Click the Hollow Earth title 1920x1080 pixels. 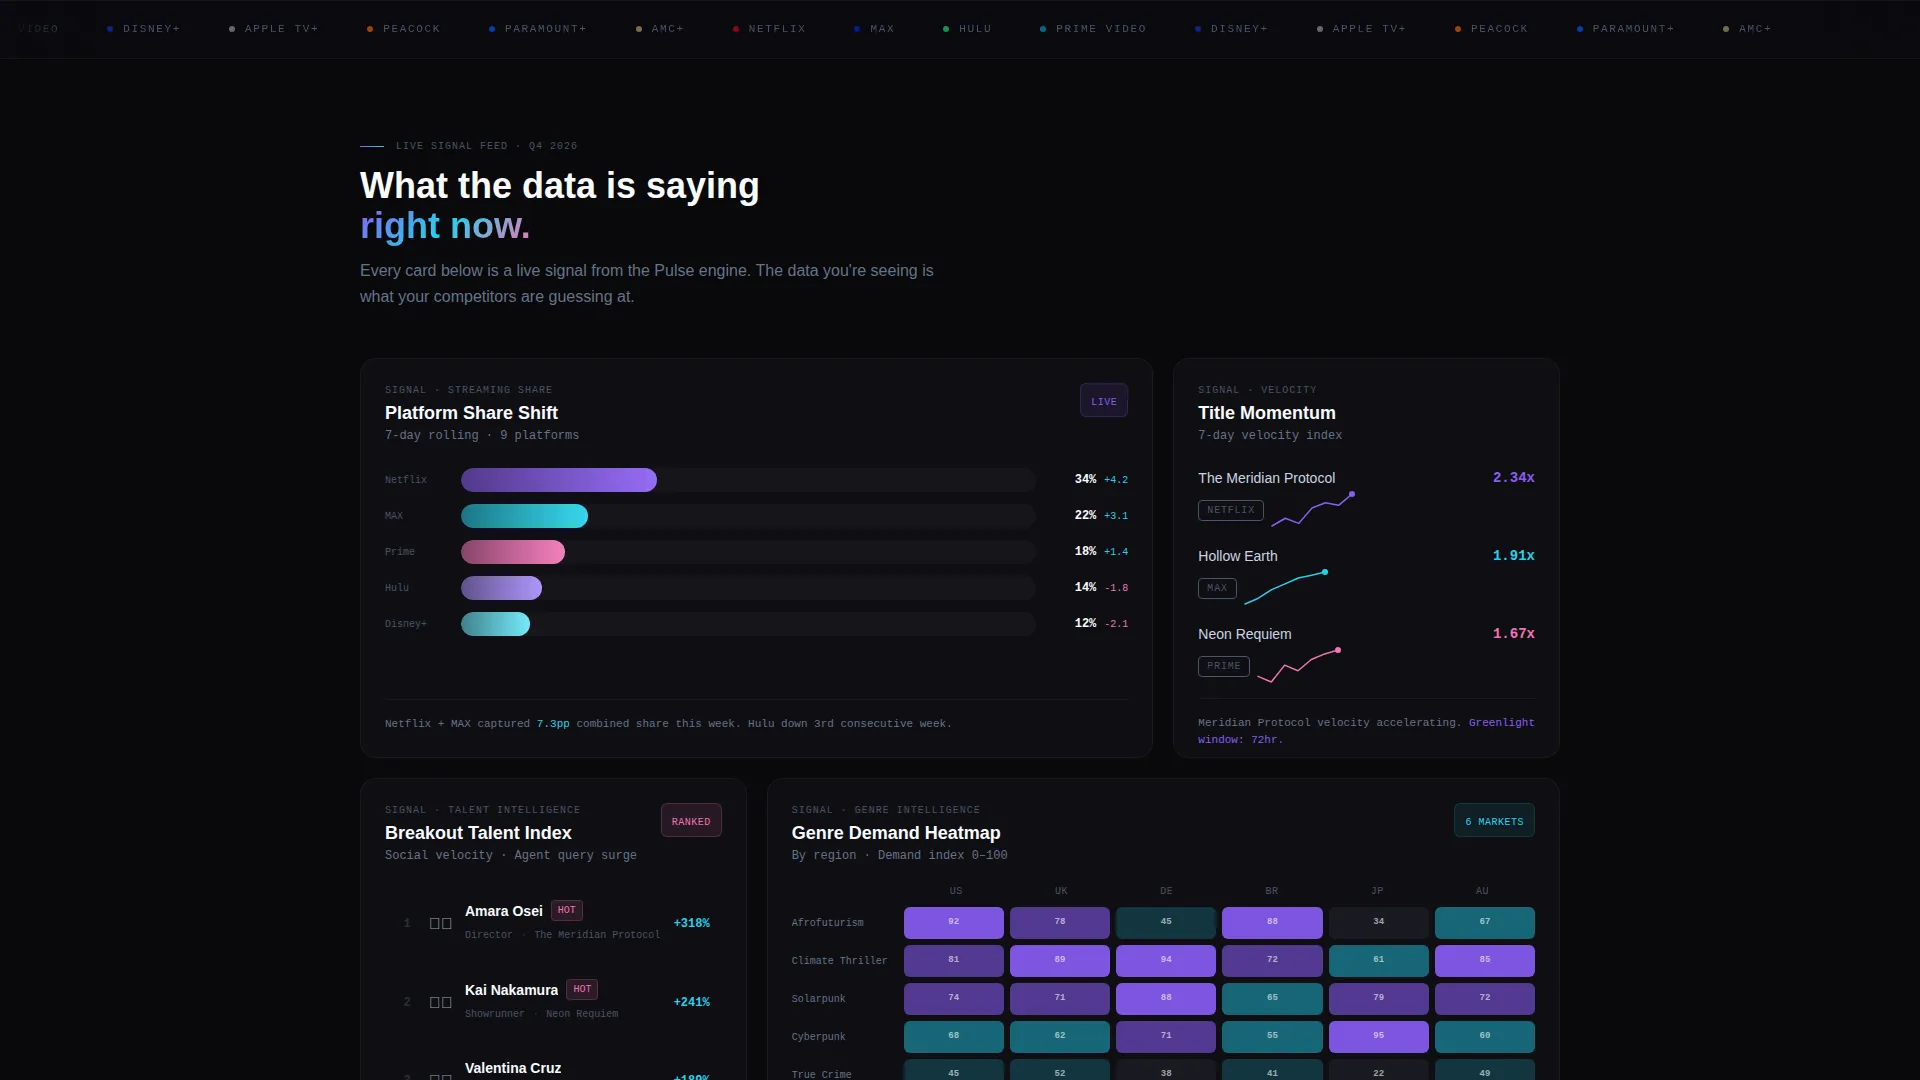(1237, 556)
